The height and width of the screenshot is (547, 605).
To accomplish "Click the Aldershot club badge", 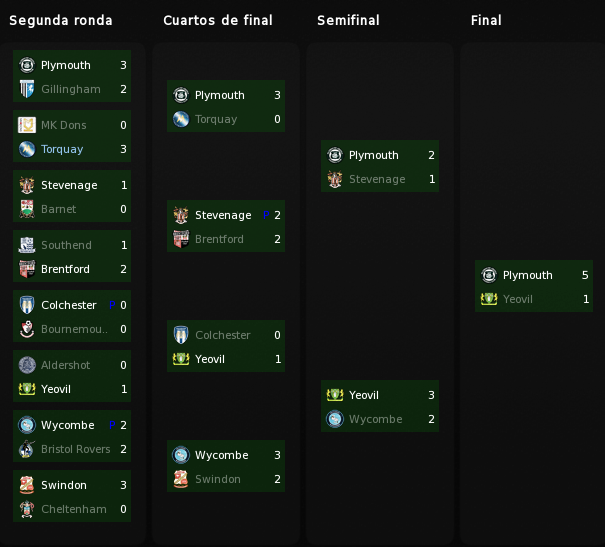I will click(x=27, y=365).
